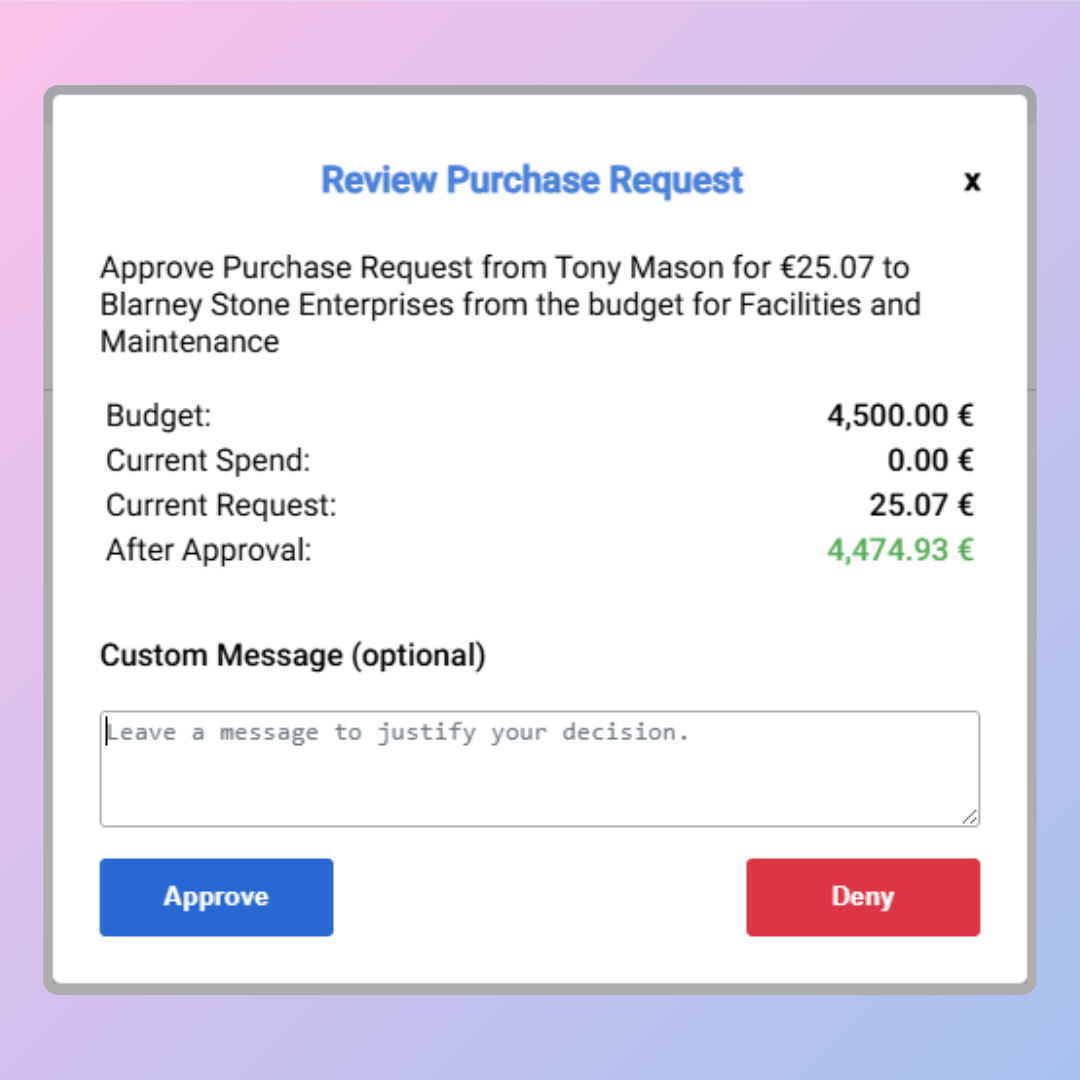Click the Budget amount of 4,500.00 €
Screen dimensions: 1080x1080
click(x=899, y=415)
